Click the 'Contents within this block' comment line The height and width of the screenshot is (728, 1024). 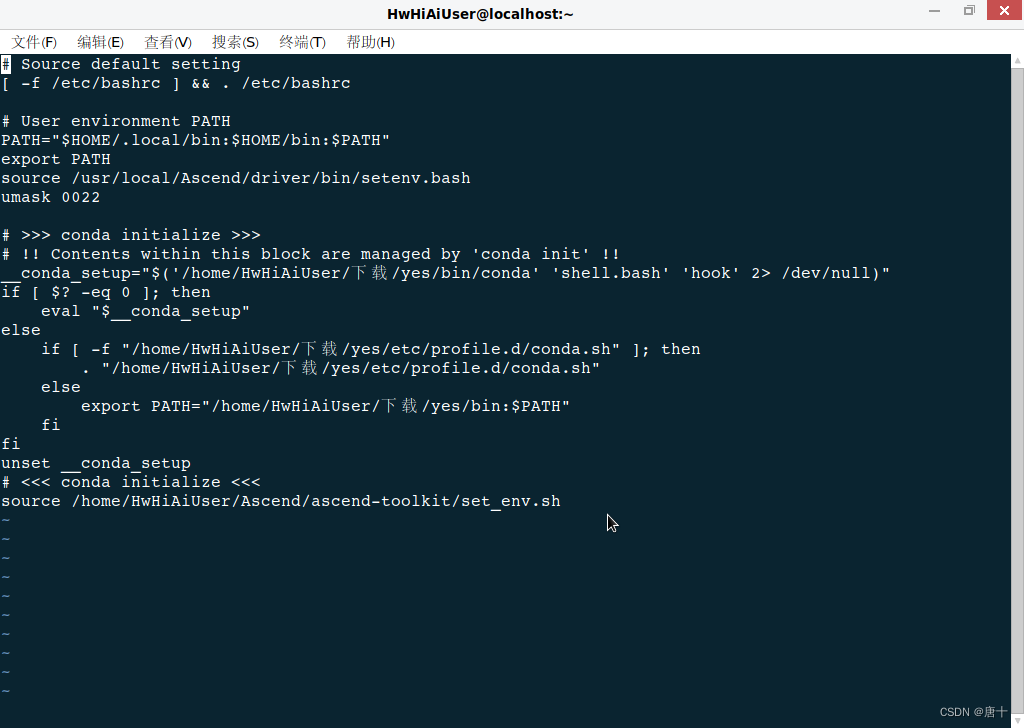[x=310, y=254]
